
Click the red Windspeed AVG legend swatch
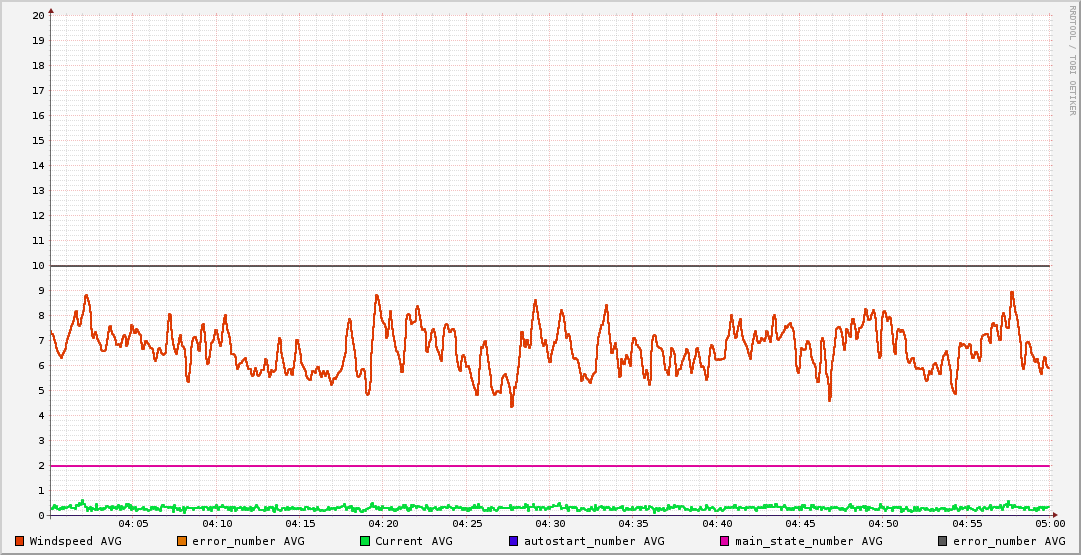[x=20, y=541]
